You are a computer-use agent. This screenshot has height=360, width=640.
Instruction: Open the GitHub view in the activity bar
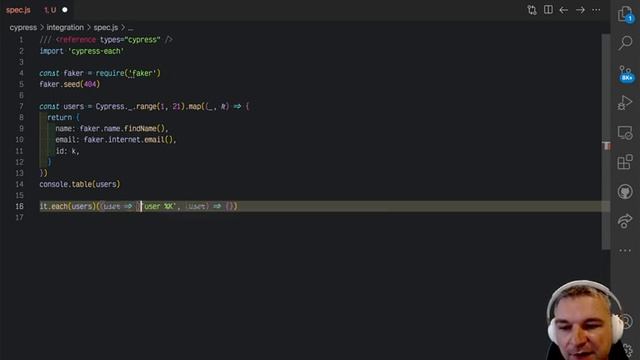625,191
